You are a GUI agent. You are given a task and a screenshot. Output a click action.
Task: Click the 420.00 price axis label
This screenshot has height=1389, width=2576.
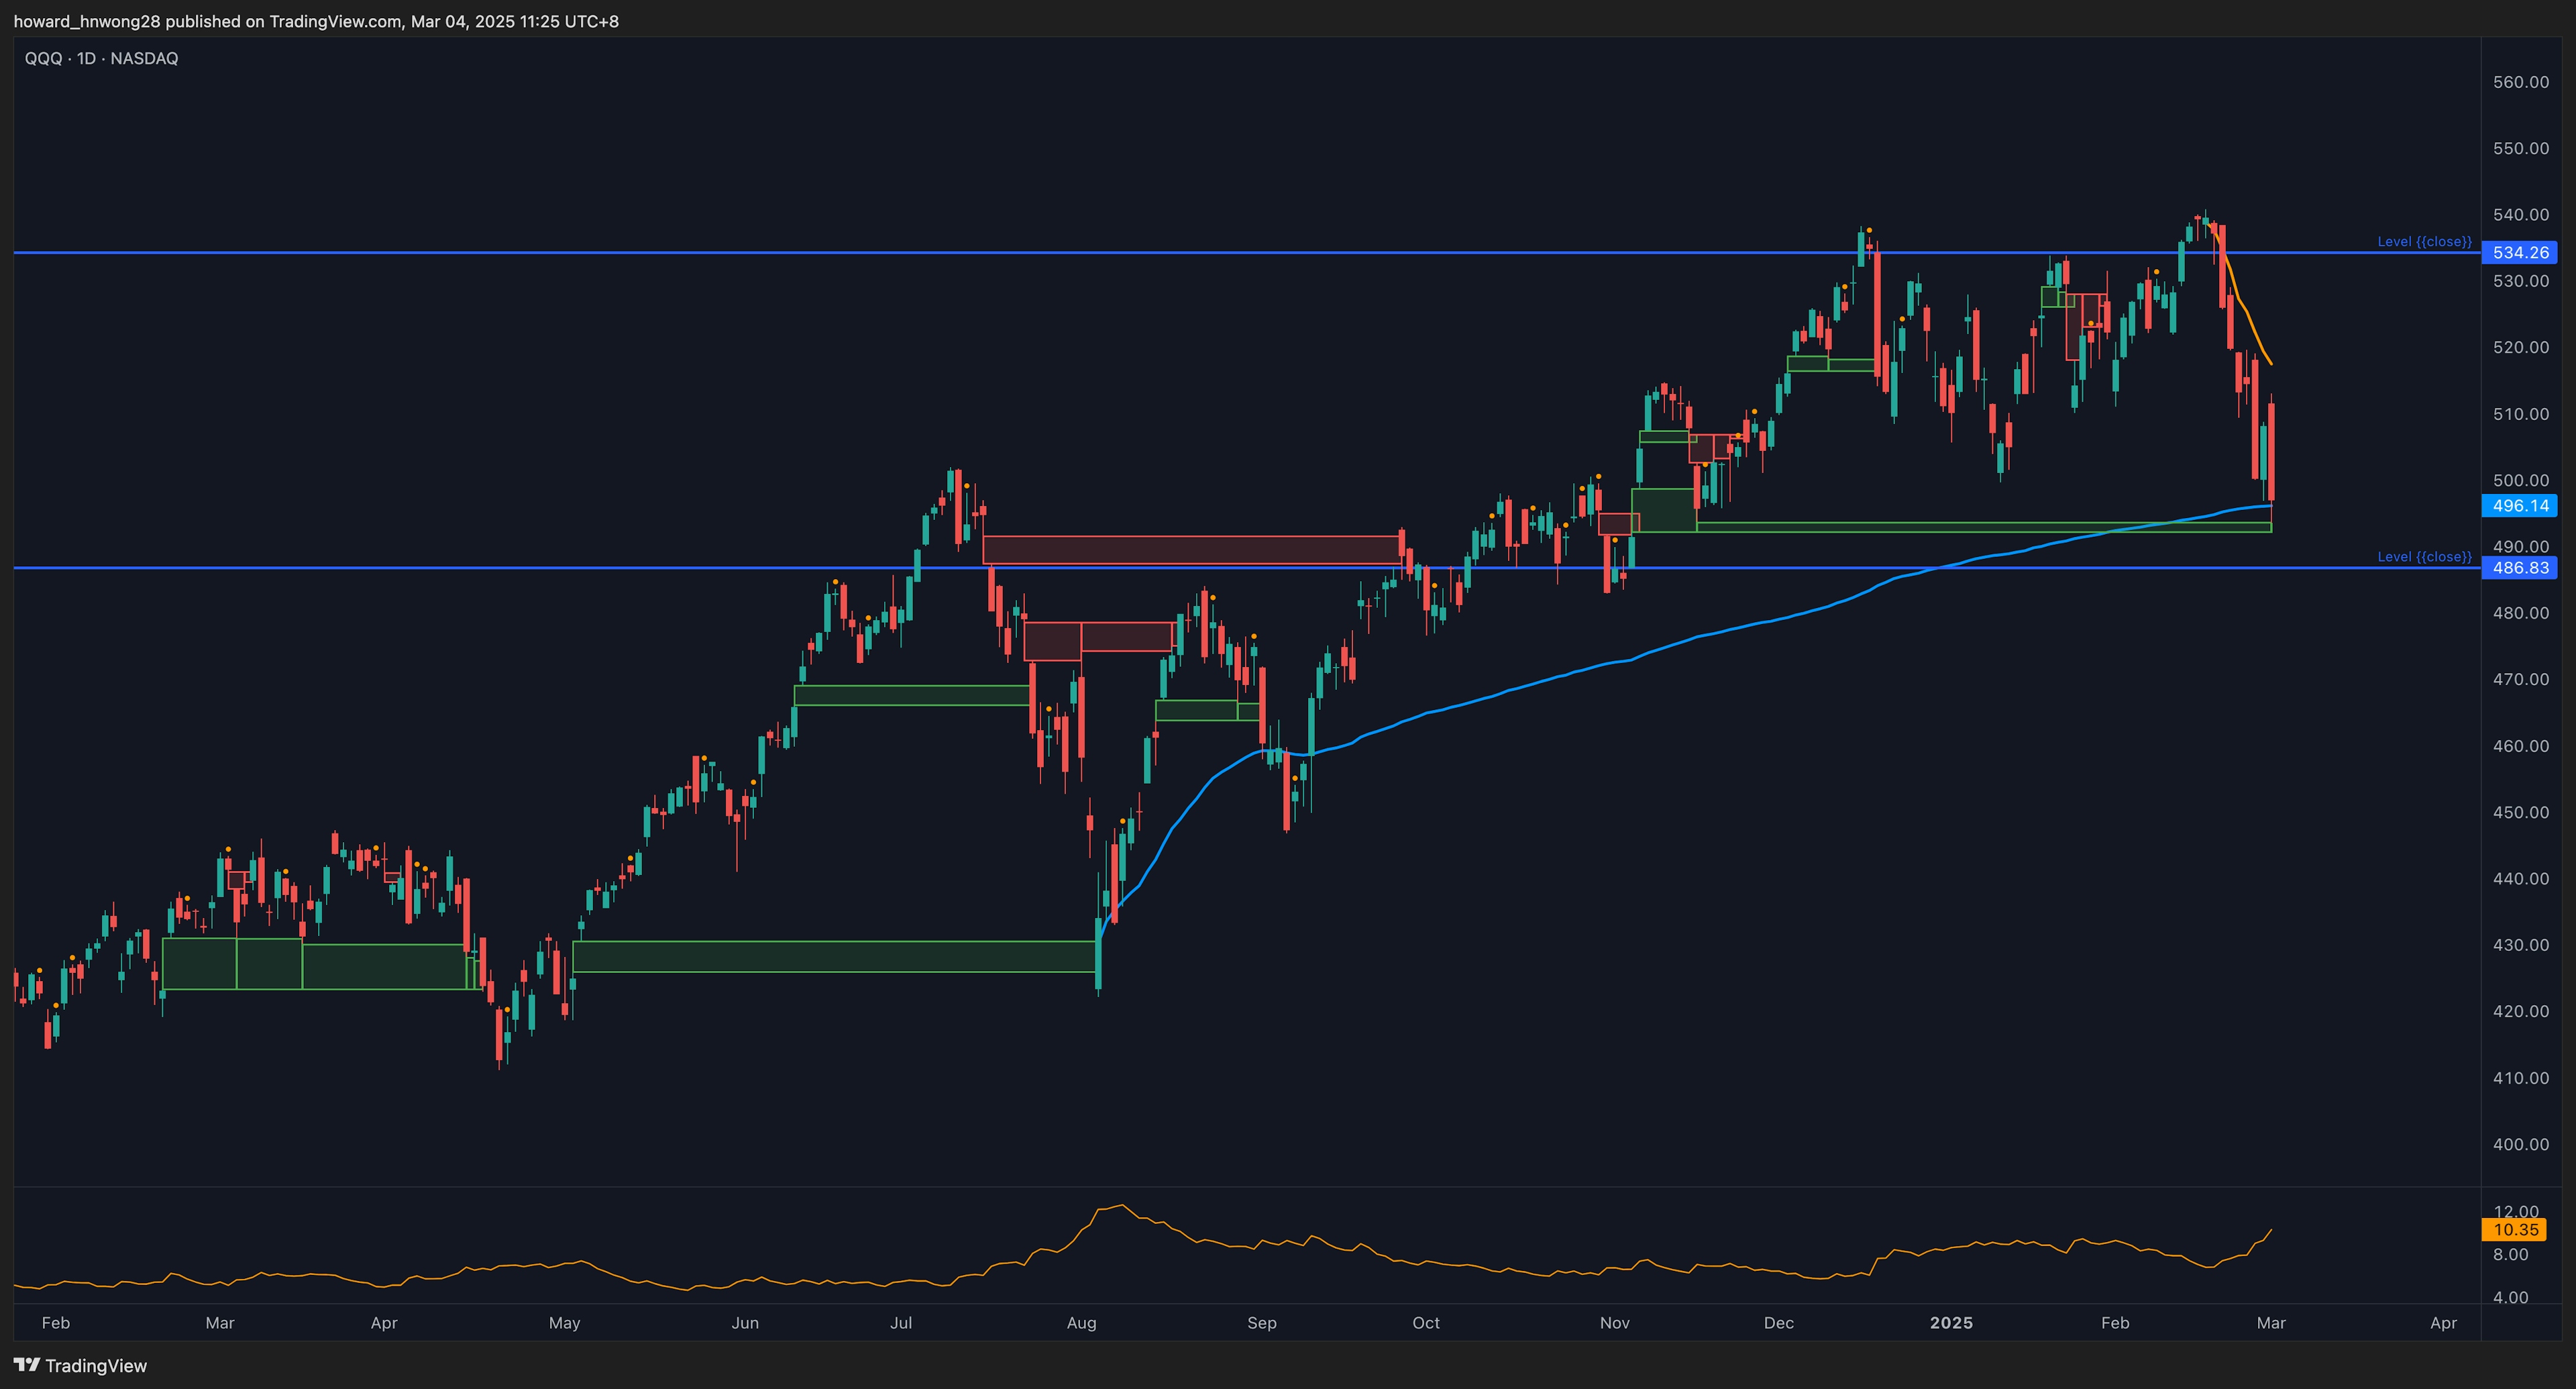click(x=2521, y=1011)
